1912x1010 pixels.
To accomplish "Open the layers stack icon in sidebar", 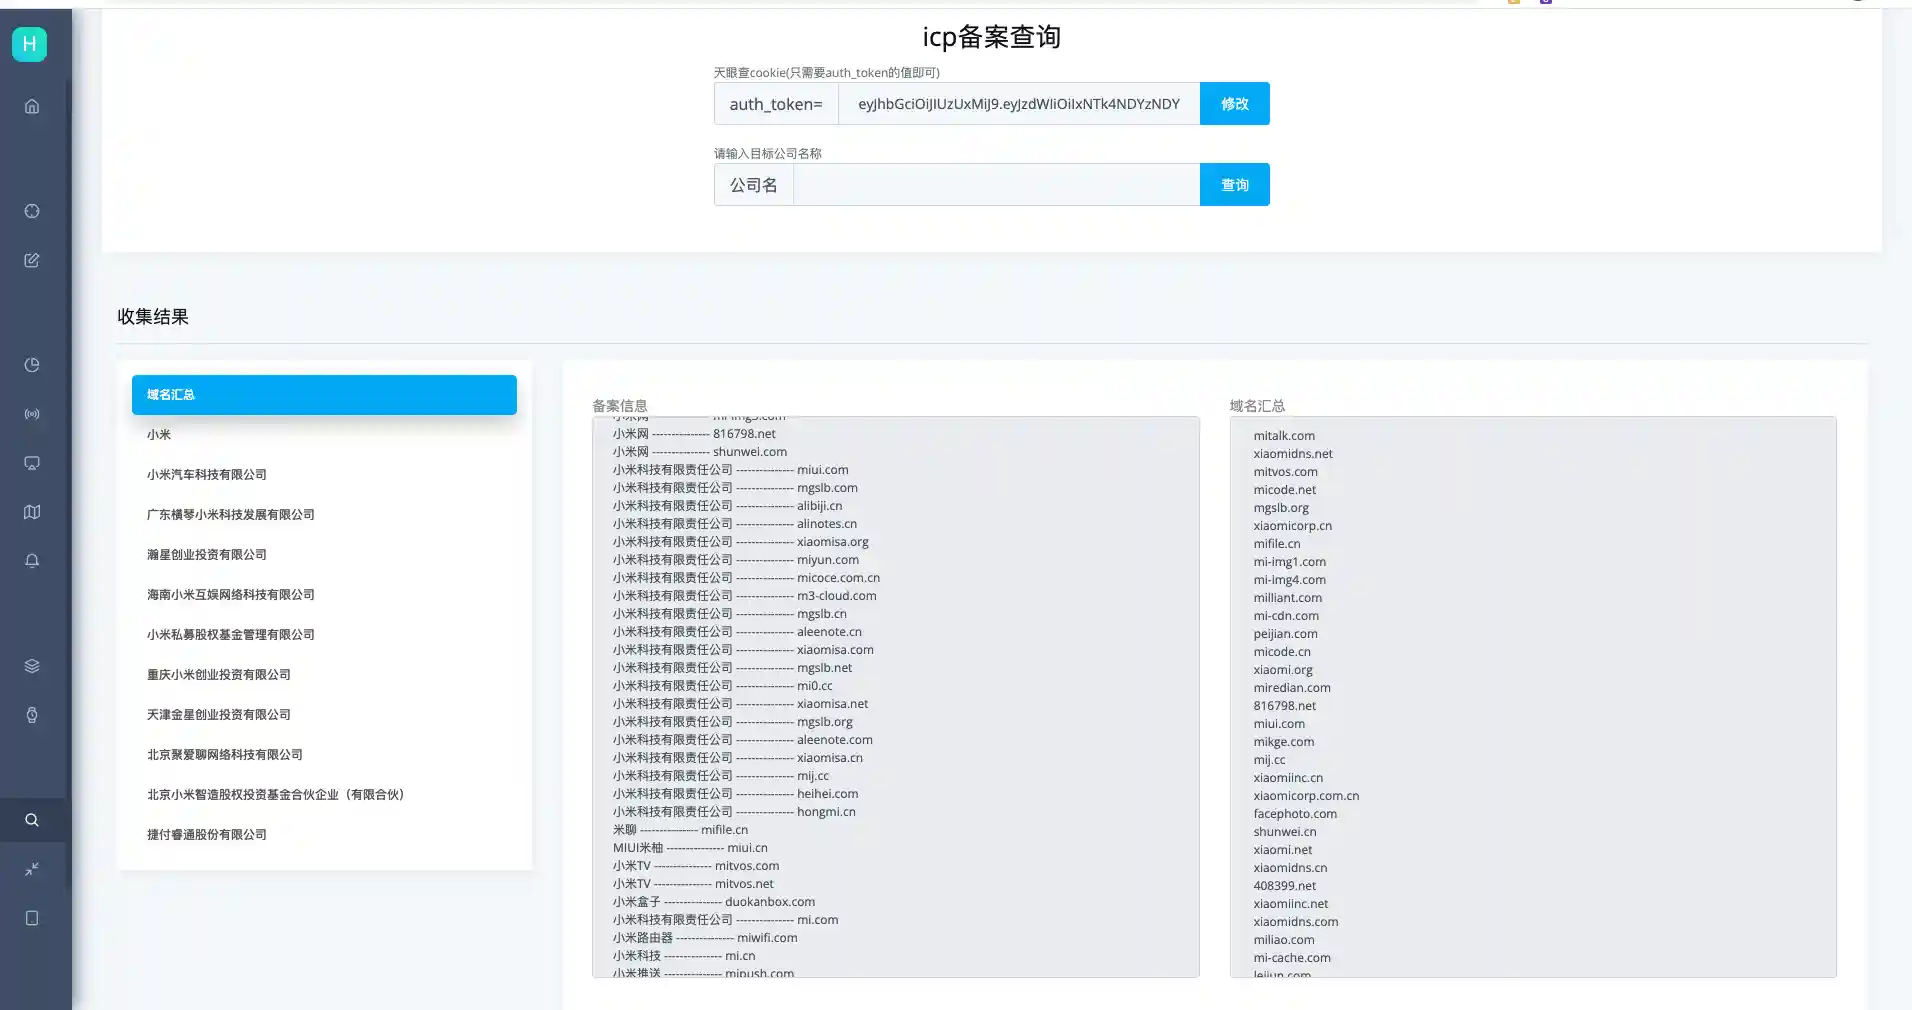I will coord(32,666).
